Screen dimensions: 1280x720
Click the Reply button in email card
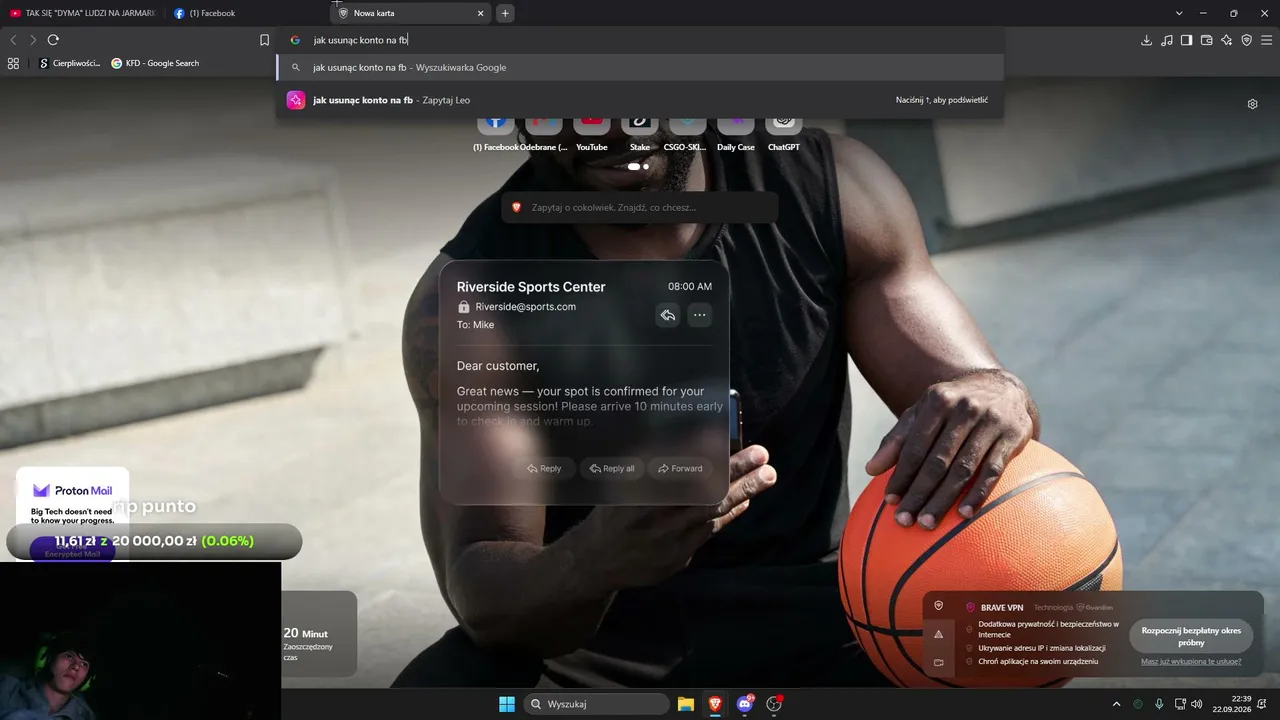[x=544, y=468]
